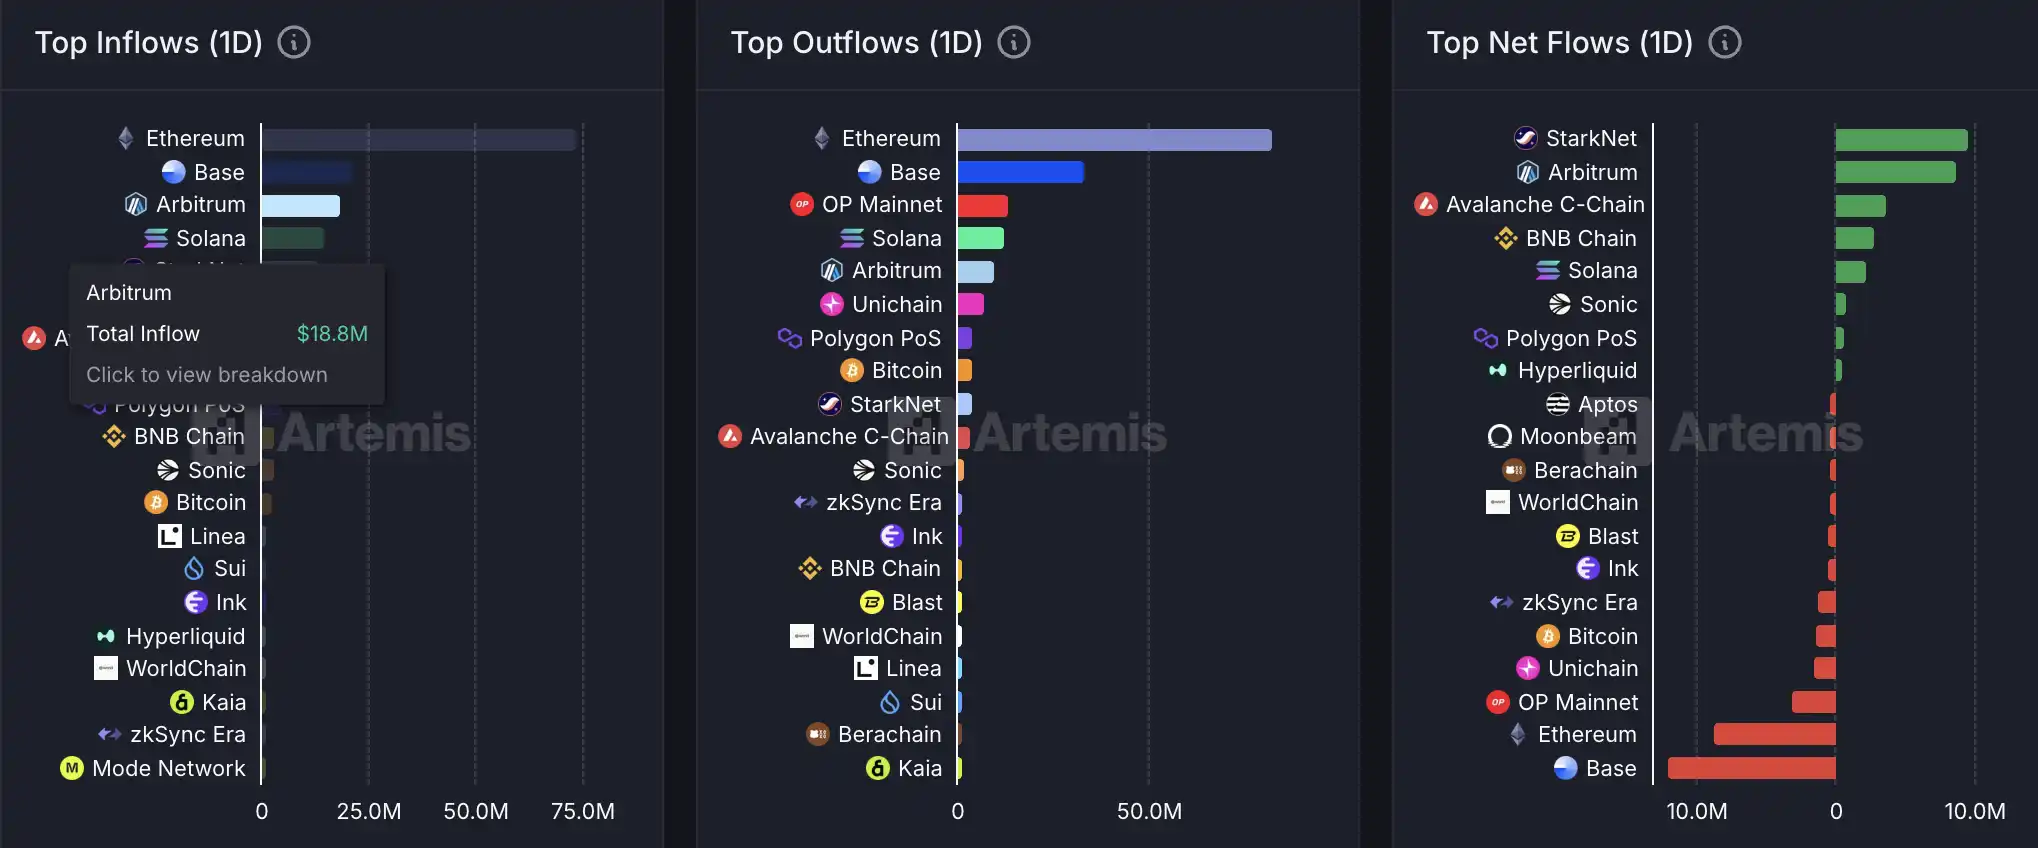Click the Ethereum outflow bar
Screen dimensions: 2038x848
coord(1114,140)
